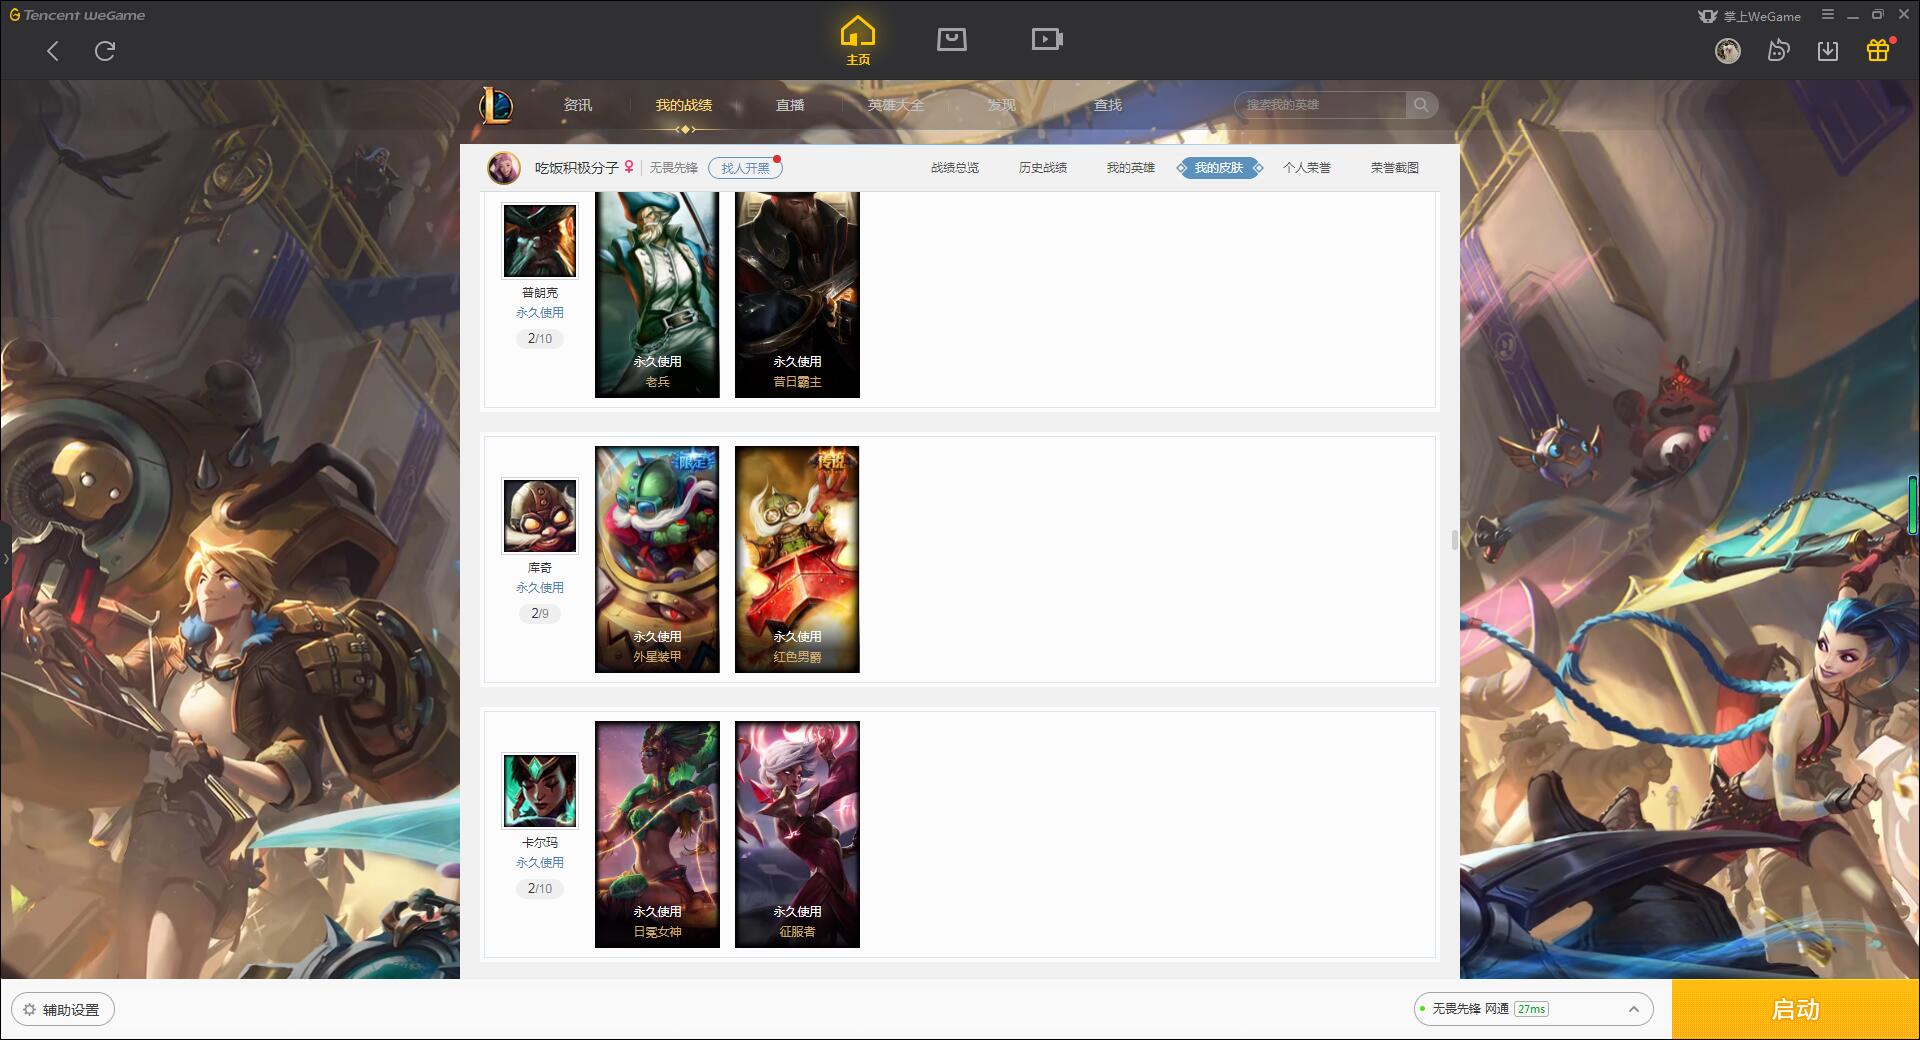The image size is (1920, 1040).
Task: Open the 个人荣誉 section
Action: (1307, 168)
